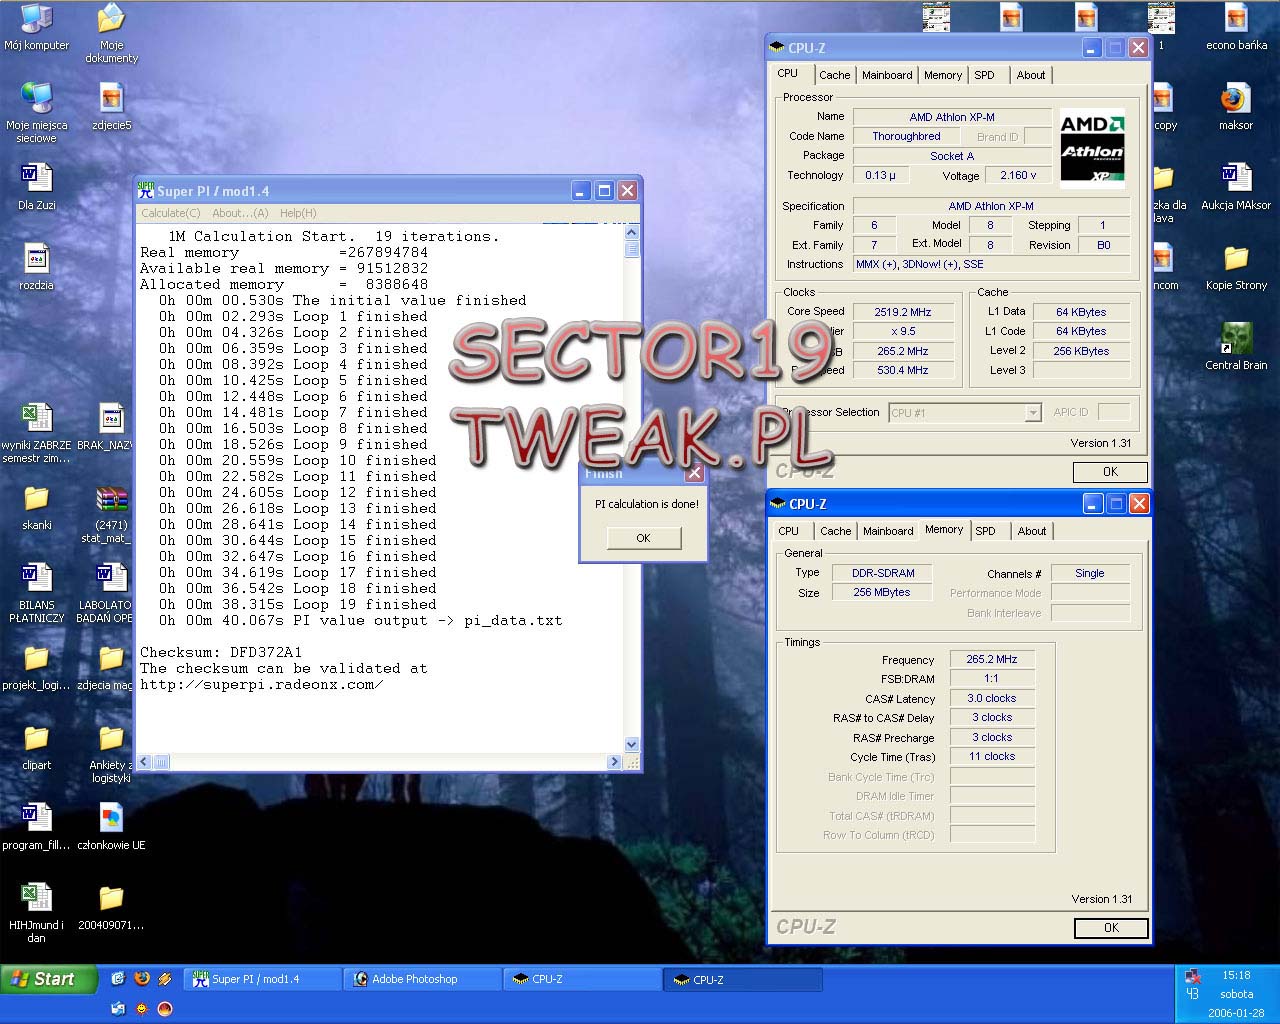Click the Loop 19 finished line

coord(297,604)
